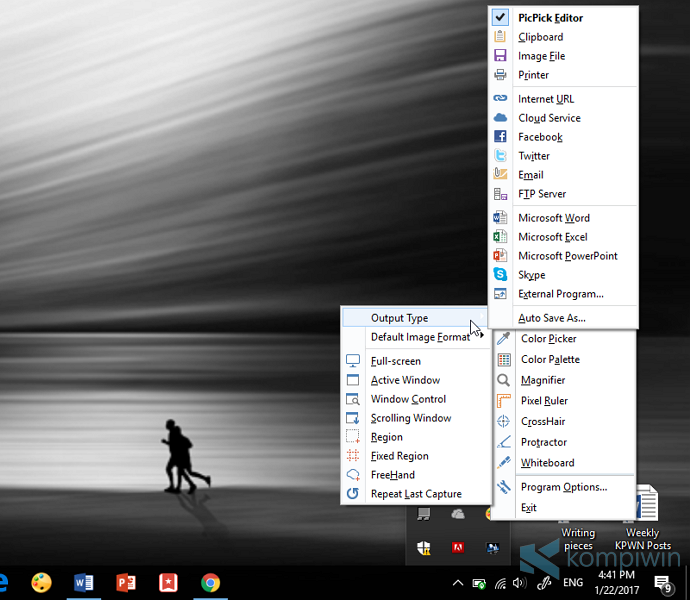The height and width of the screenshot is (600, 690).
Task: Capture Full-screen monitor icon
Action: (352, 361)
